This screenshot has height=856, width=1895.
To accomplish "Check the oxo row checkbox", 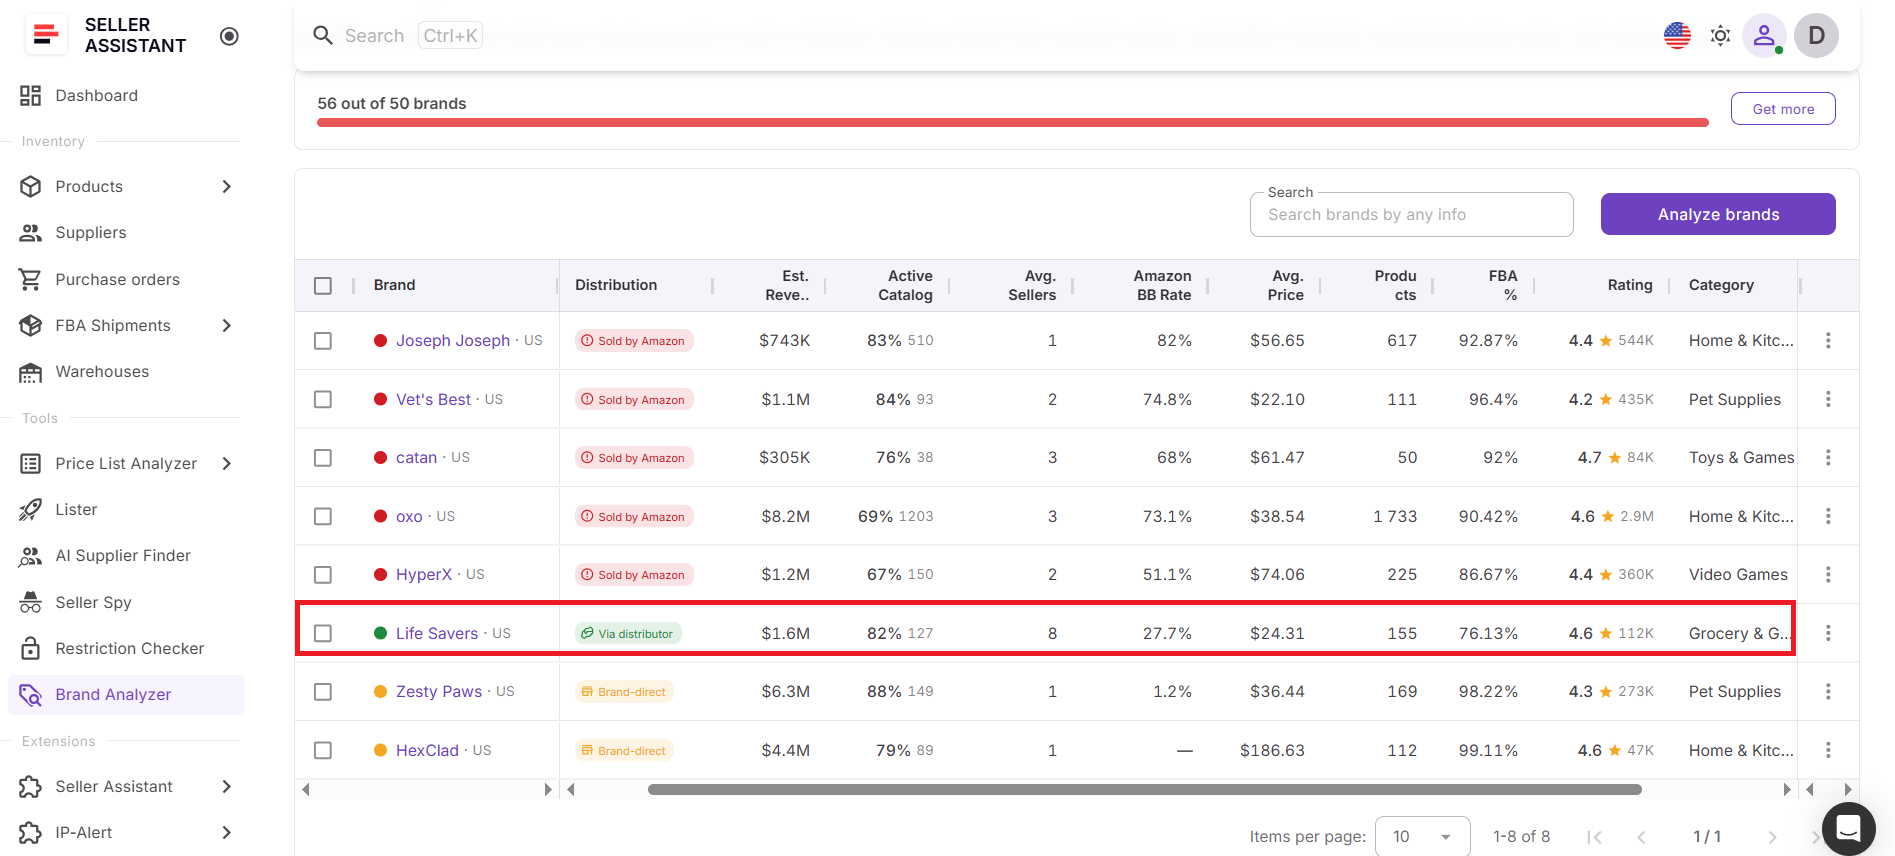I will point(323,517).
